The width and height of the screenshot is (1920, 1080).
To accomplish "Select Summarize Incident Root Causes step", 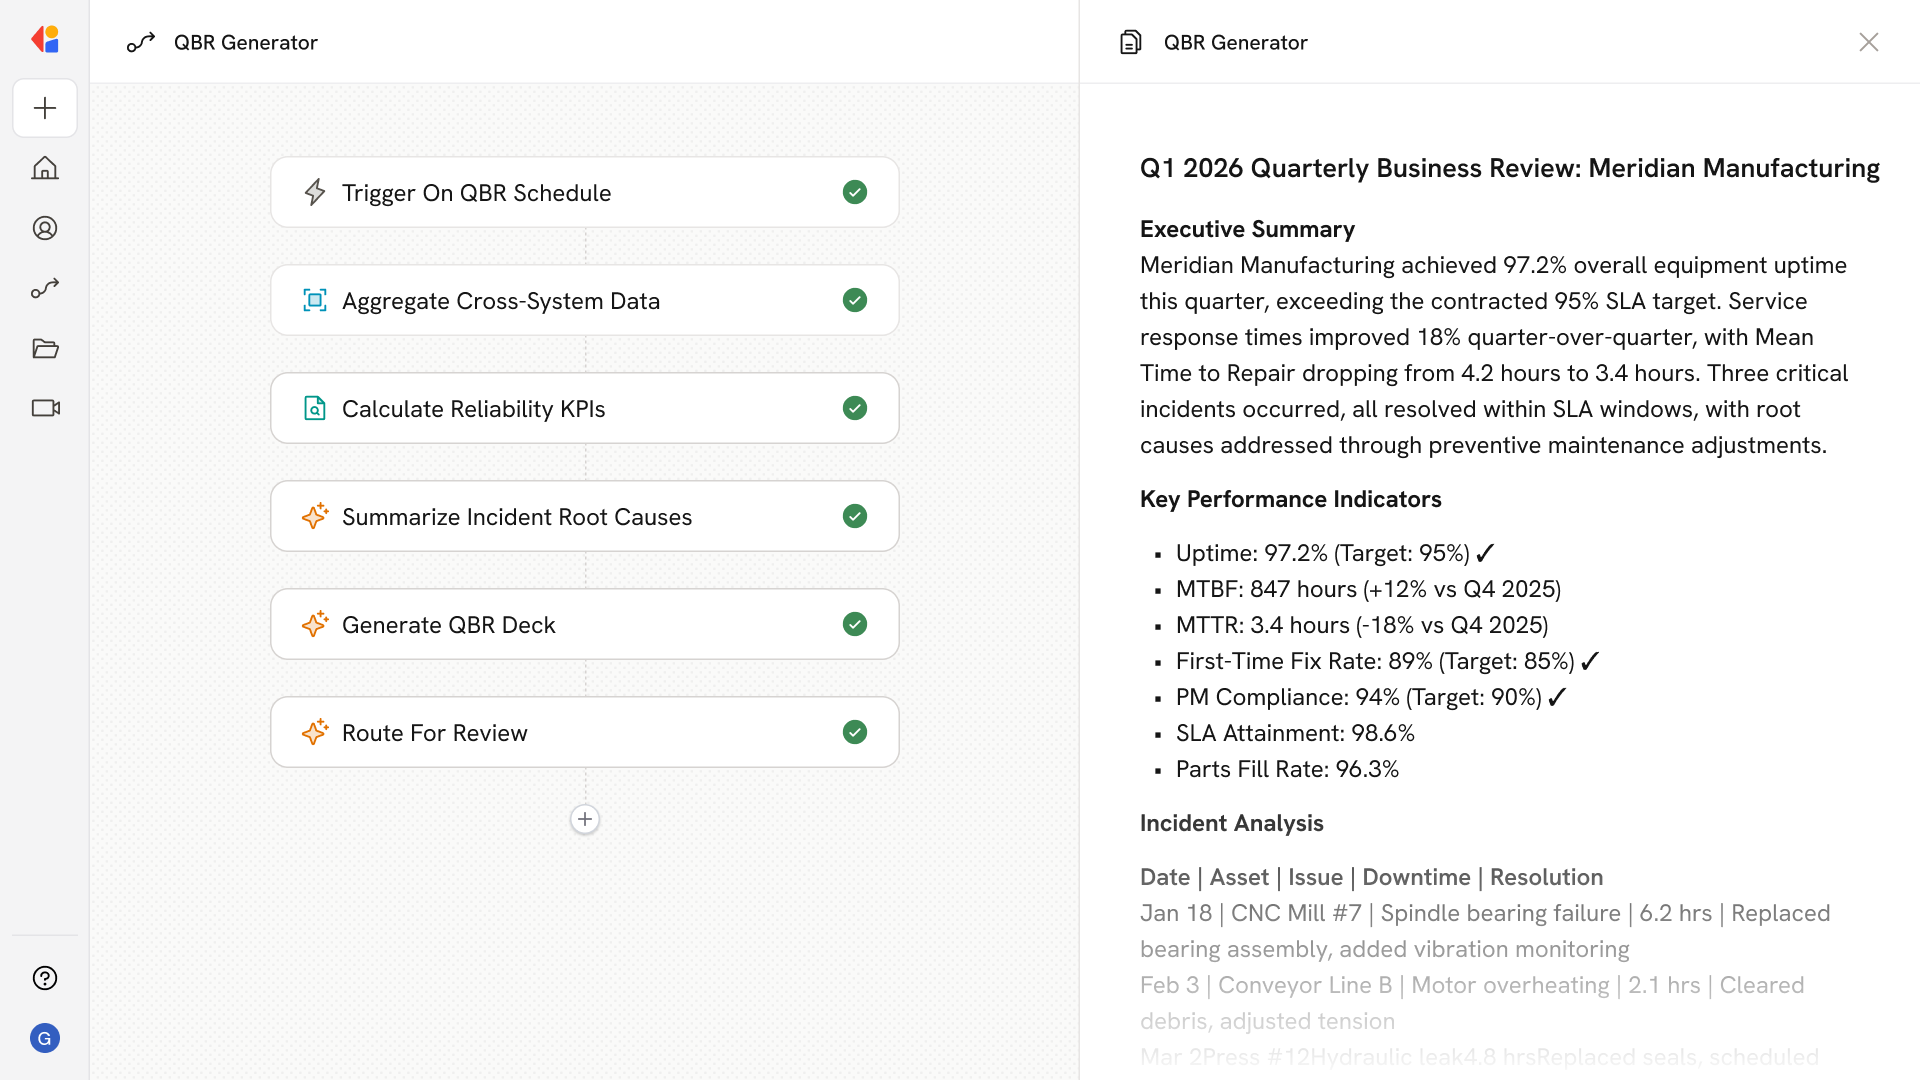I will click(516, 516).
